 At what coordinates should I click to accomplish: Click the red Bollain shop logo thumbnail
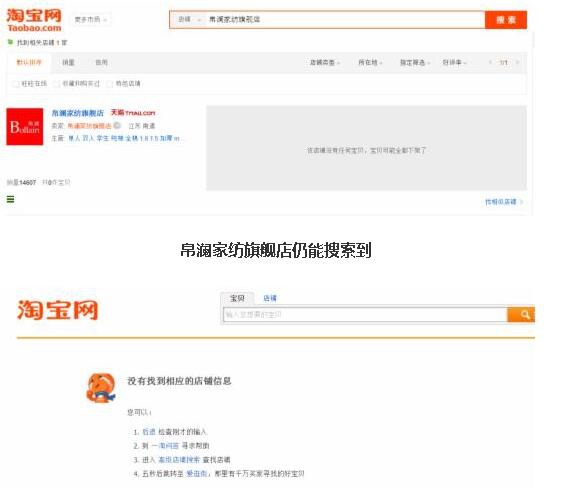25,126
